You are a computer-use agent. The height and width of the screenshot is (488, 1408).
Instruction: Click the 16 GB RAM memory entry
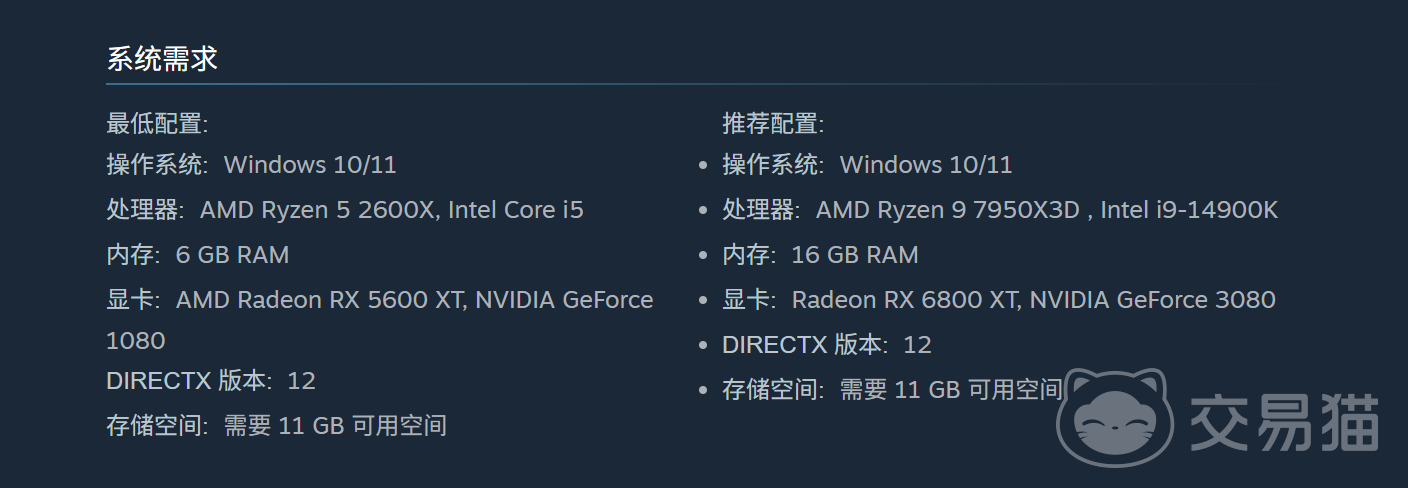pos(855,255)
